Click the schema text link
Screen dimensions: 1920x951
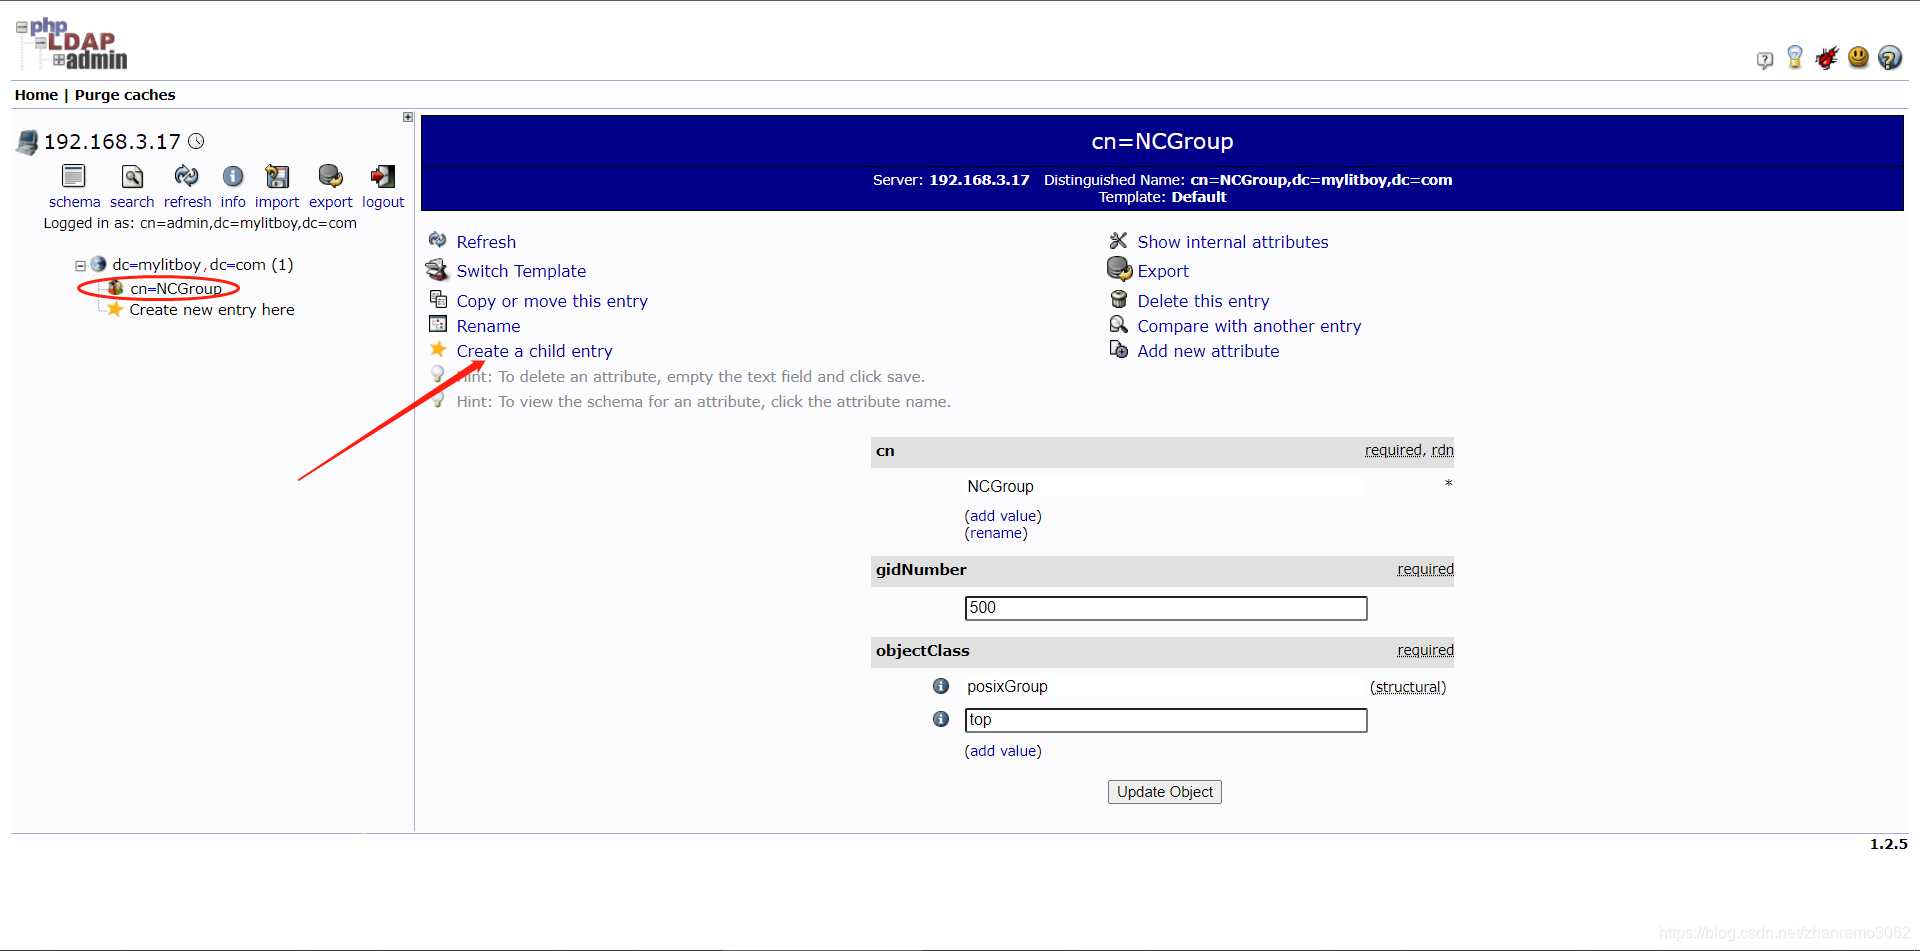74,202
